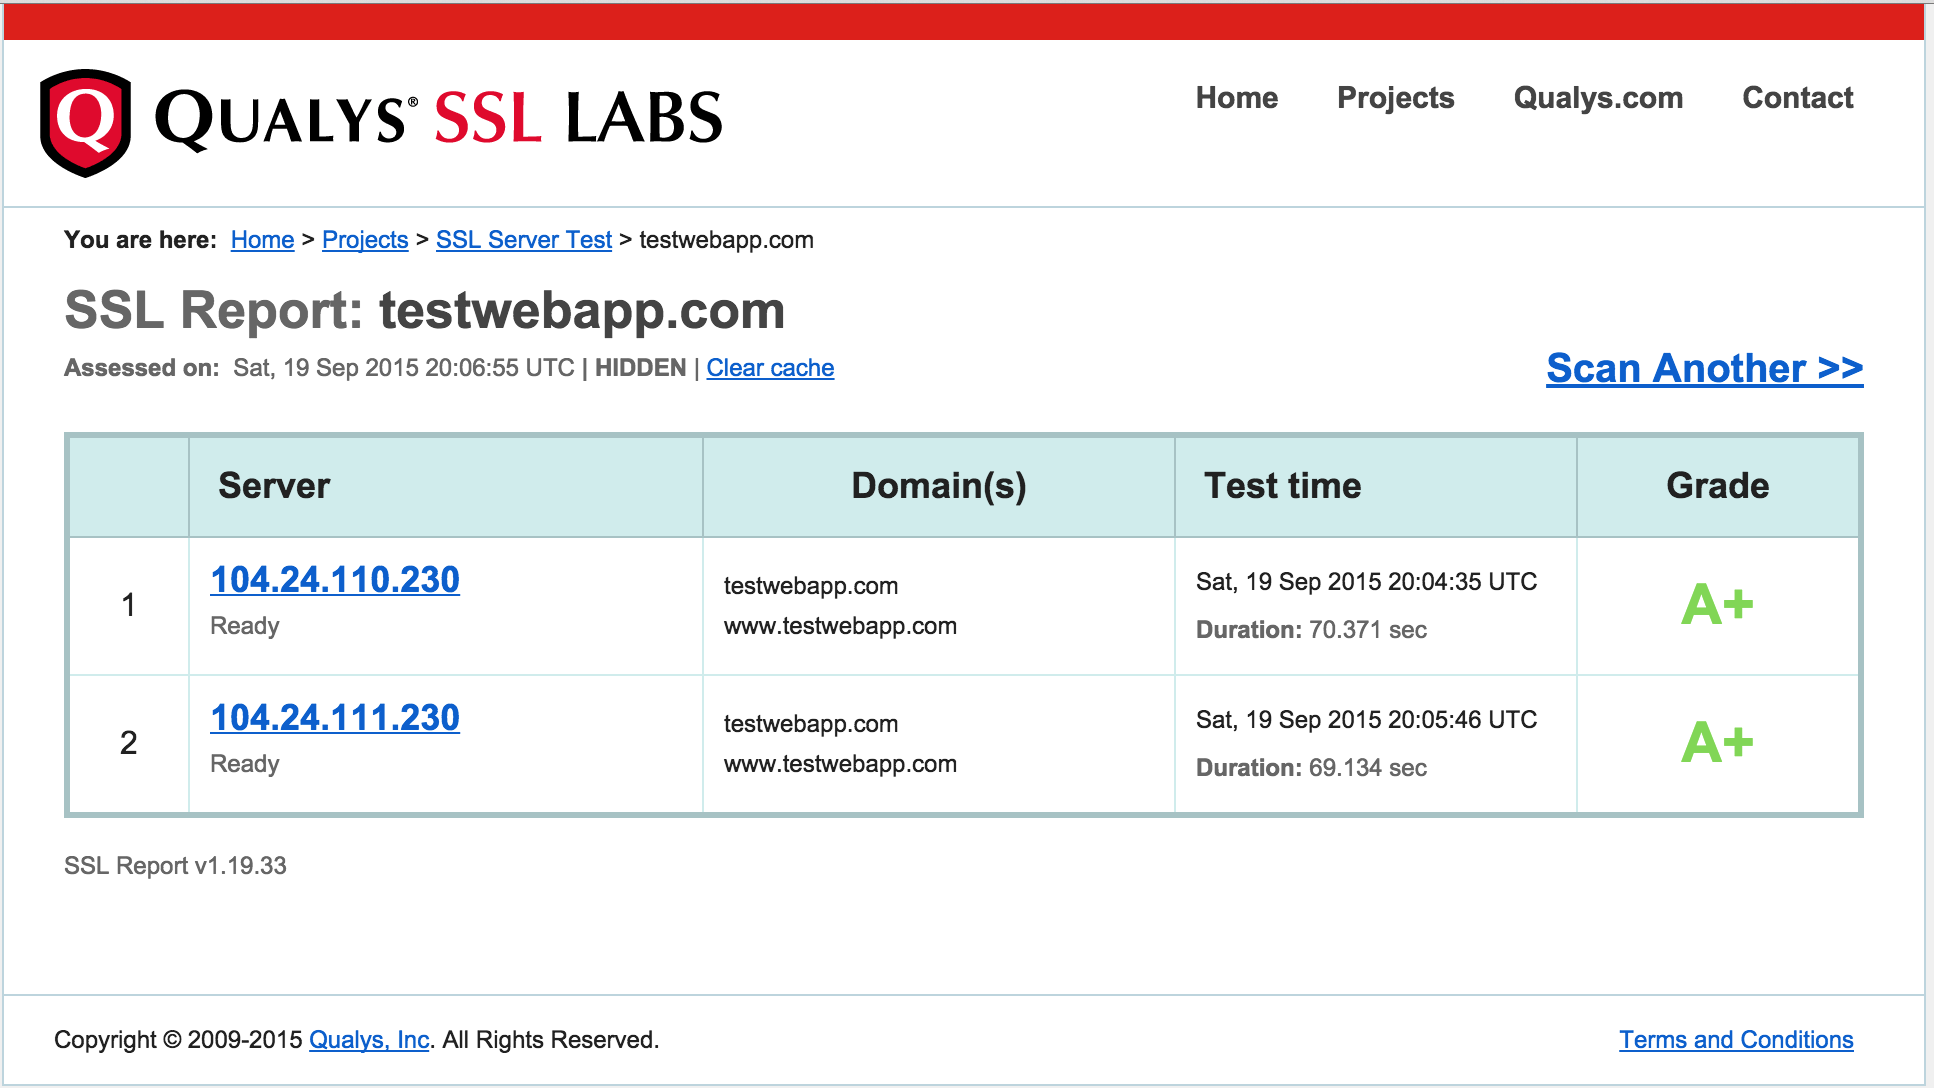Open Terms and Conditions link
The width and height of the screenshot is (1934, 1088).
[x=1735, y=1040]
